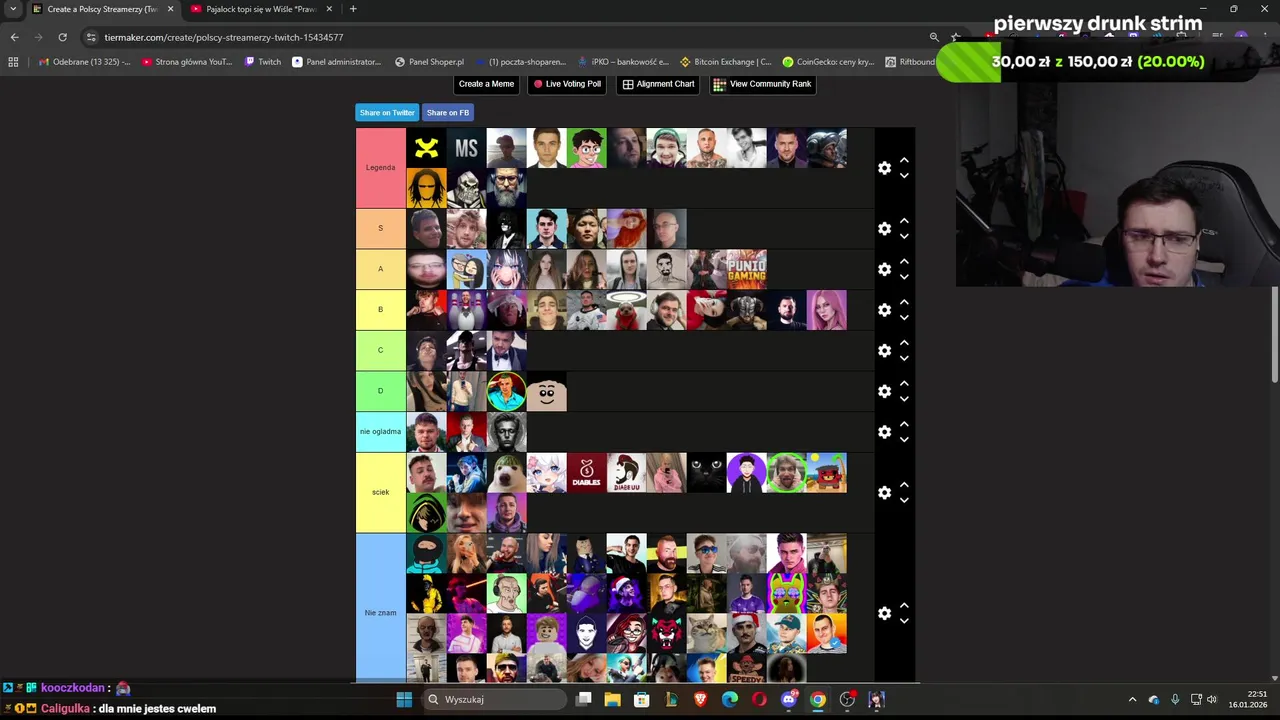The image size is (1280, 720).
Task: Move B tier row up
Action: pos(904,302)
